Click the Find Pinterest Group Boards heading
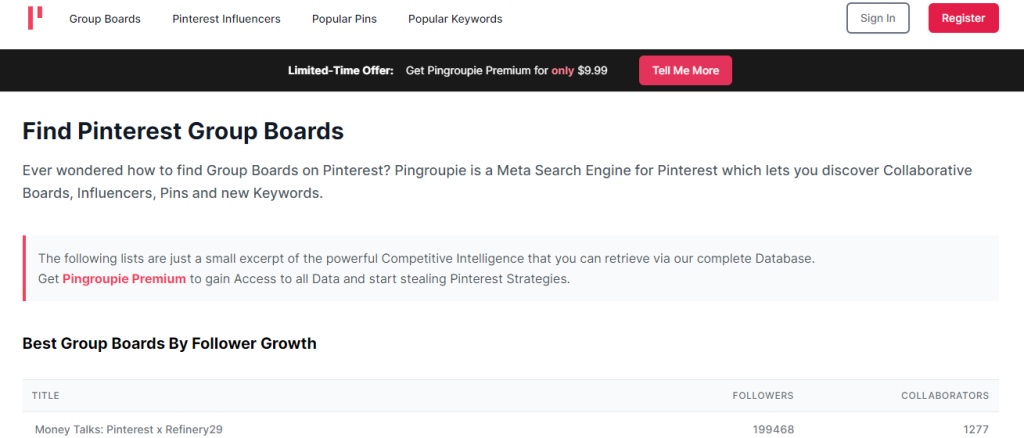Viewport: 1024px width, 438px height. coord(183,131)
